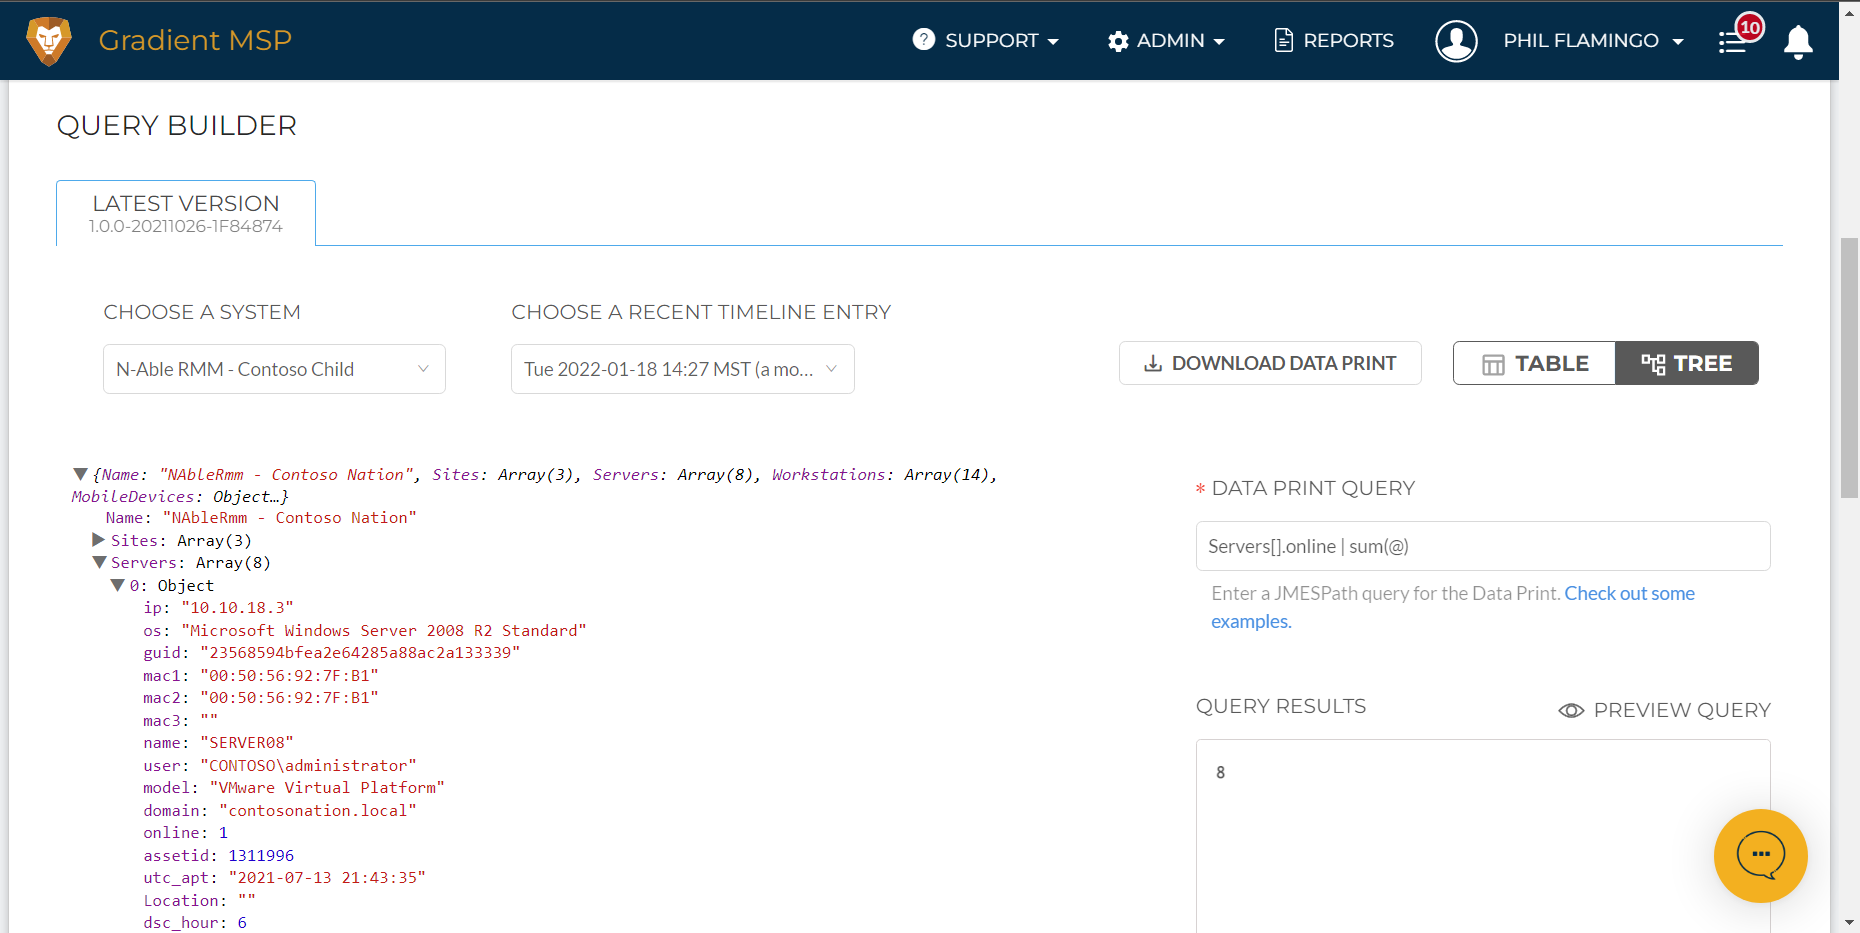Expand the Sites Array(3) node
The image size is (1860, 933).
pos(98,540)
